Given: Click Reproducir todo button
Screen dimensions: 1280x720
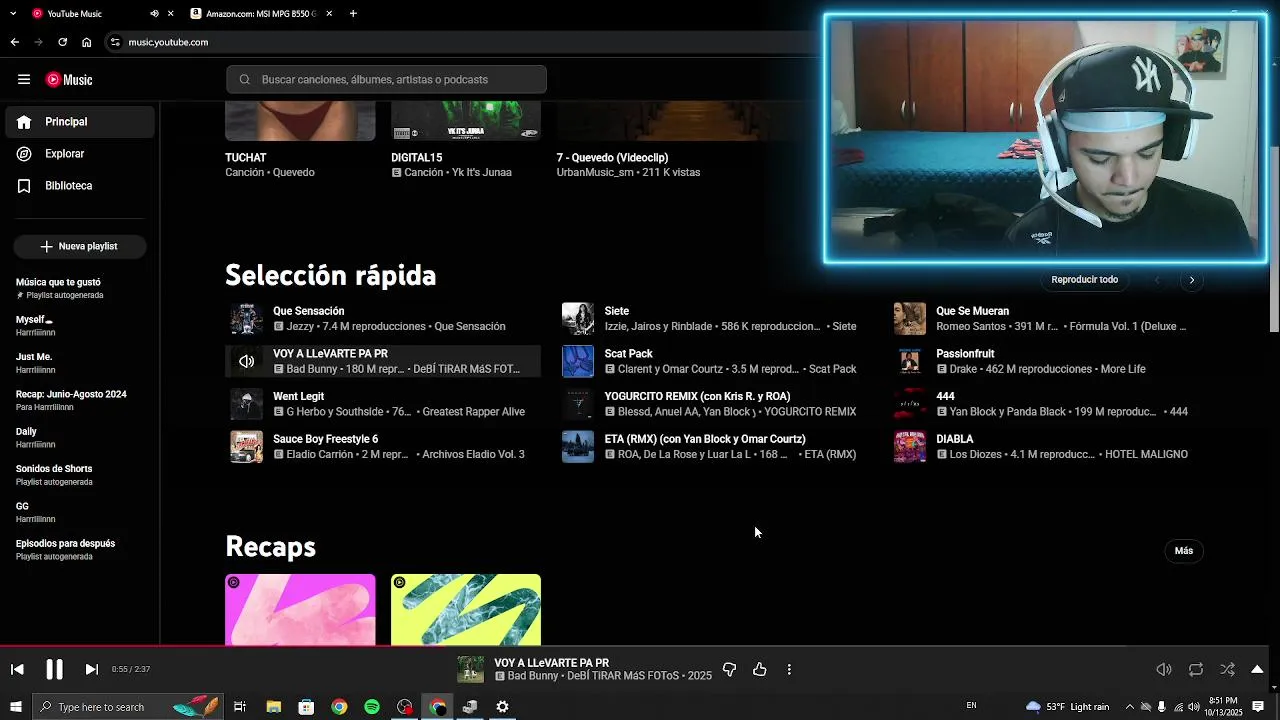Looking at the screenshot, I should pos(1085,280).
